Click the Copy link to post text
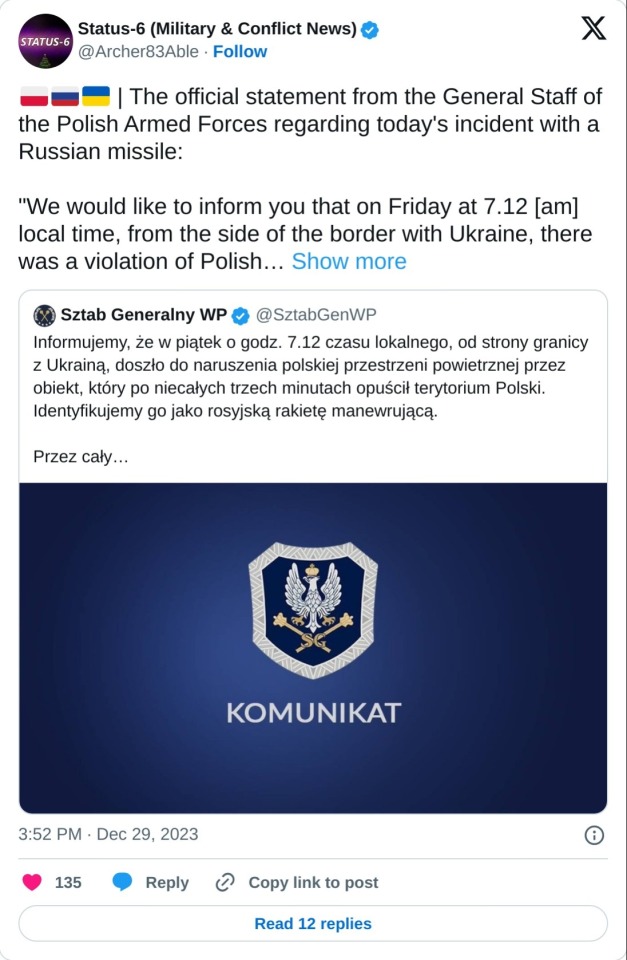 click(x=313, y=882)
